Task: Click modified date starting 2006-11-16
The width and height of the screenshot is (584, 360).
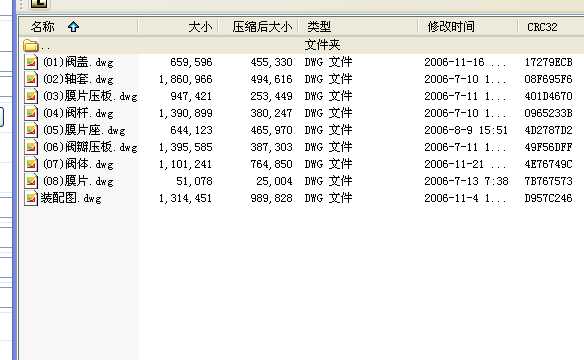Action: pyautogui.click(x=465, y=62)
